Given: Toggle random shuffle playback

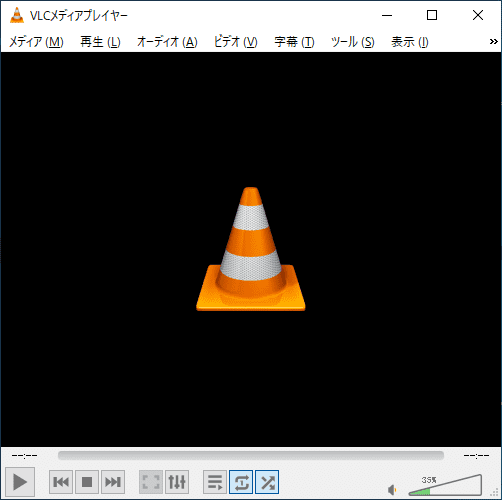Looking at the screenshot, I should 267,482.
